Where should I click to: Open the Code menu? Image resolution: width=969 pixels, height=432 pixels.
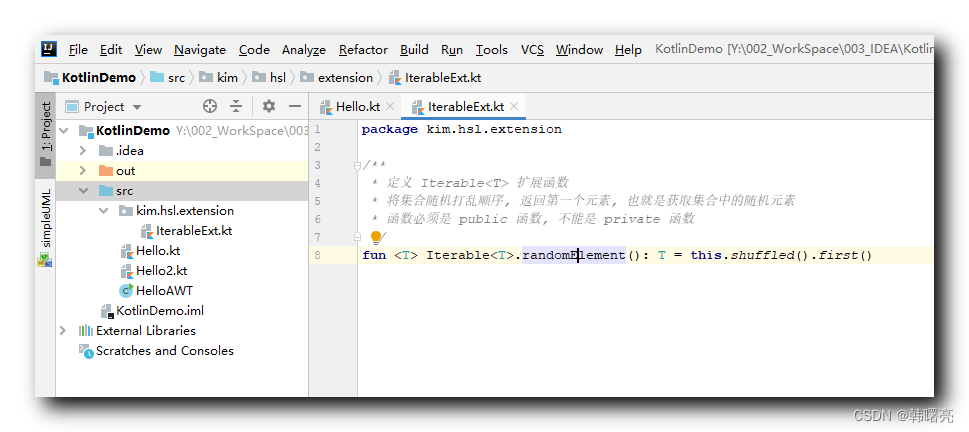click(254, 50)
